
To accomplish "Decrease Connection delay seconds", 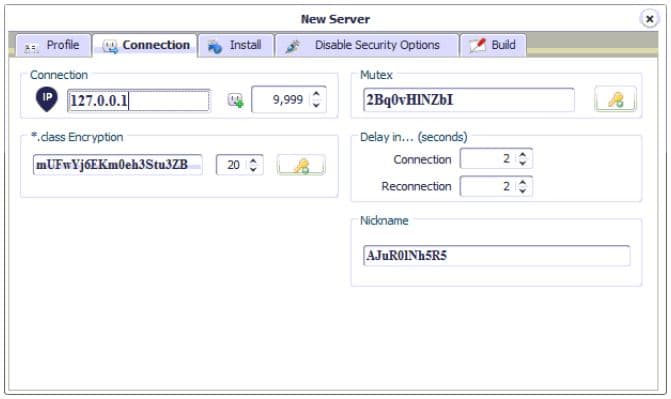I will tap(523, 163).
